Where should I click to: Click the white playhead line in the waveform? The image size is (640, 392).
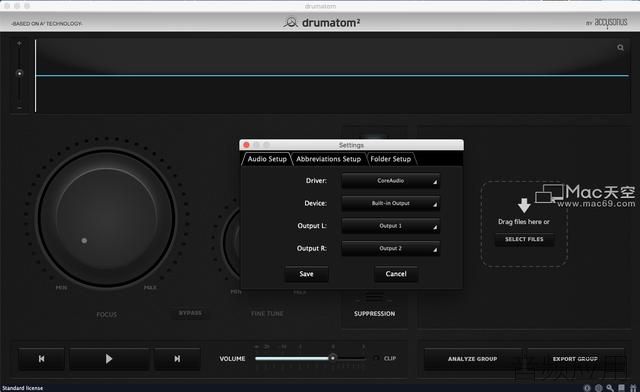pyautogui.click(x=36, y=76)
